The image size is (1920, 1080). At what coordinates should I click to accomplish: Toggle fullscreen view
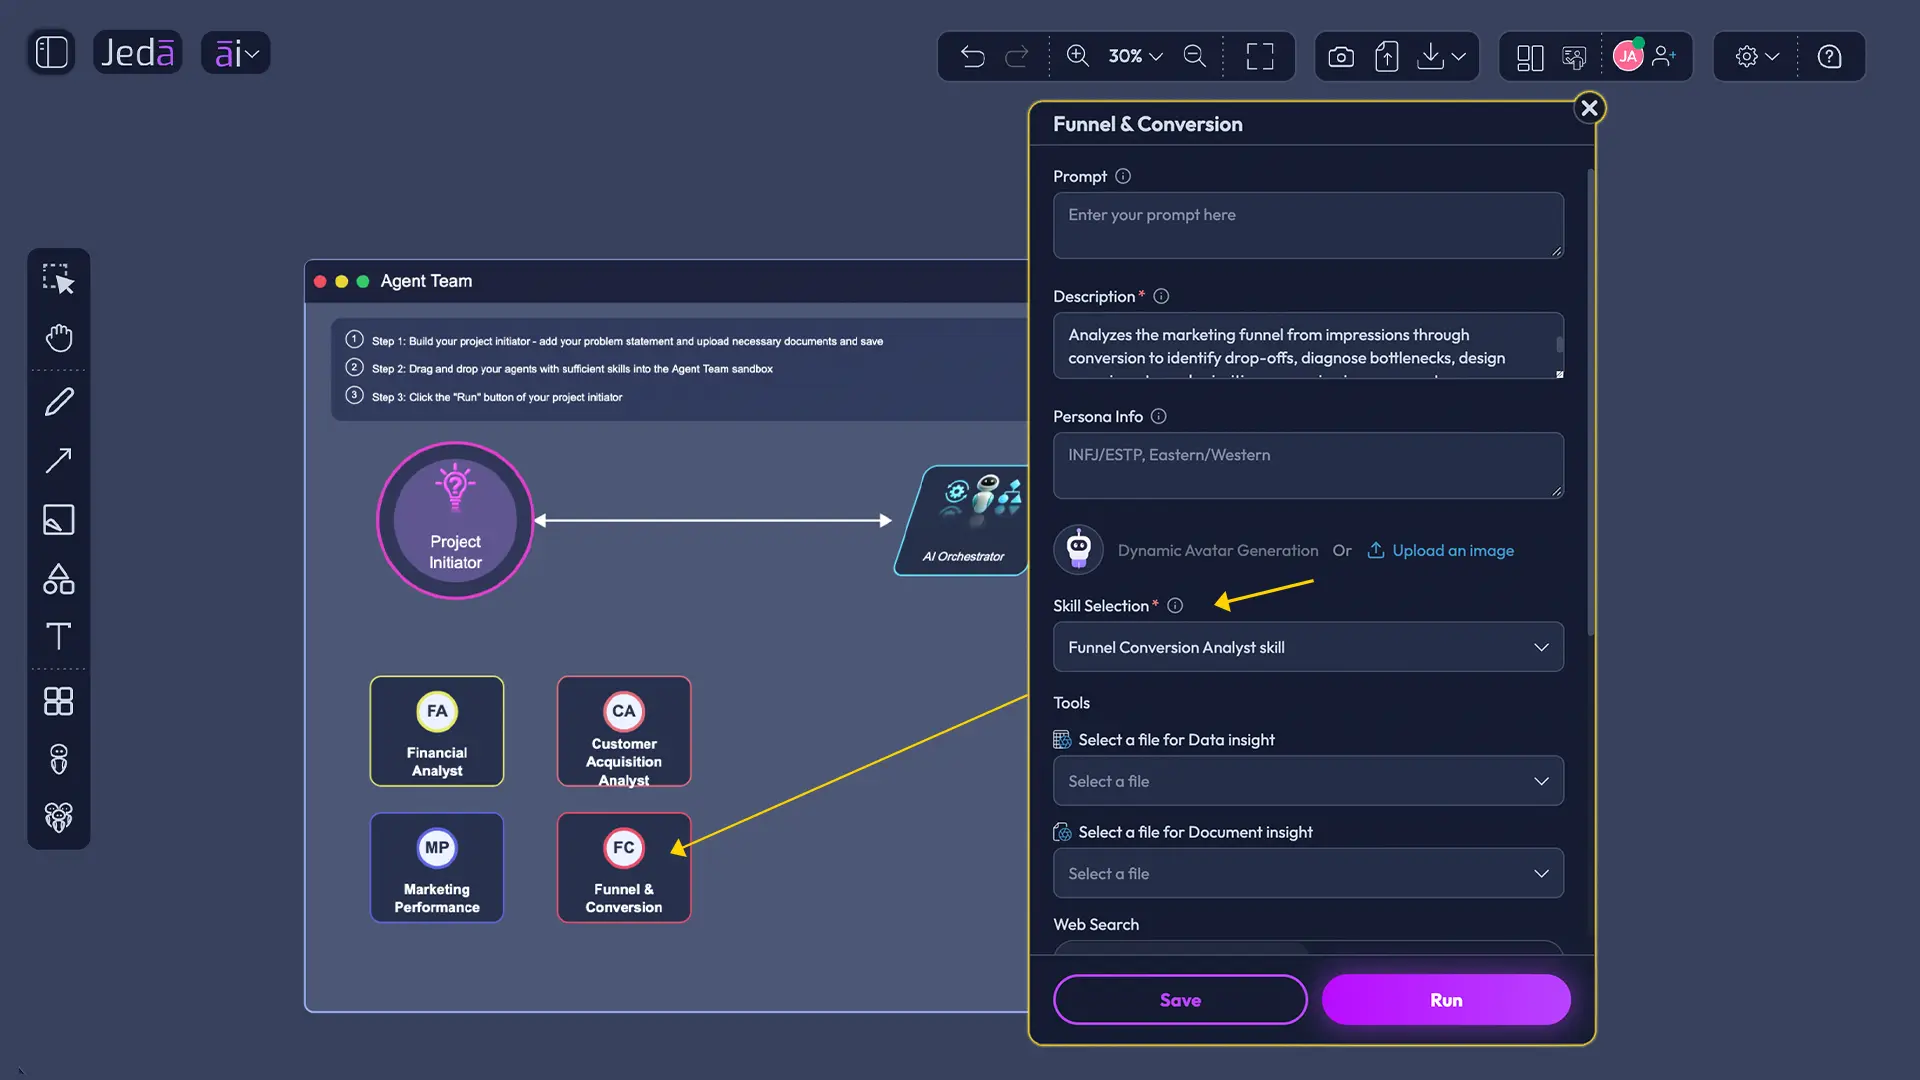tap(1260, 56)
